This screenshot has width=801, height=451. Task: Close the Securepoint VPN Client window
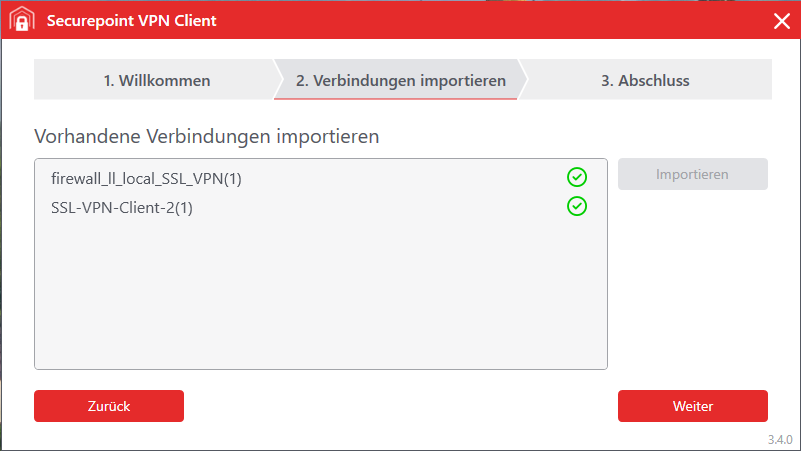(x=781, y=20)
